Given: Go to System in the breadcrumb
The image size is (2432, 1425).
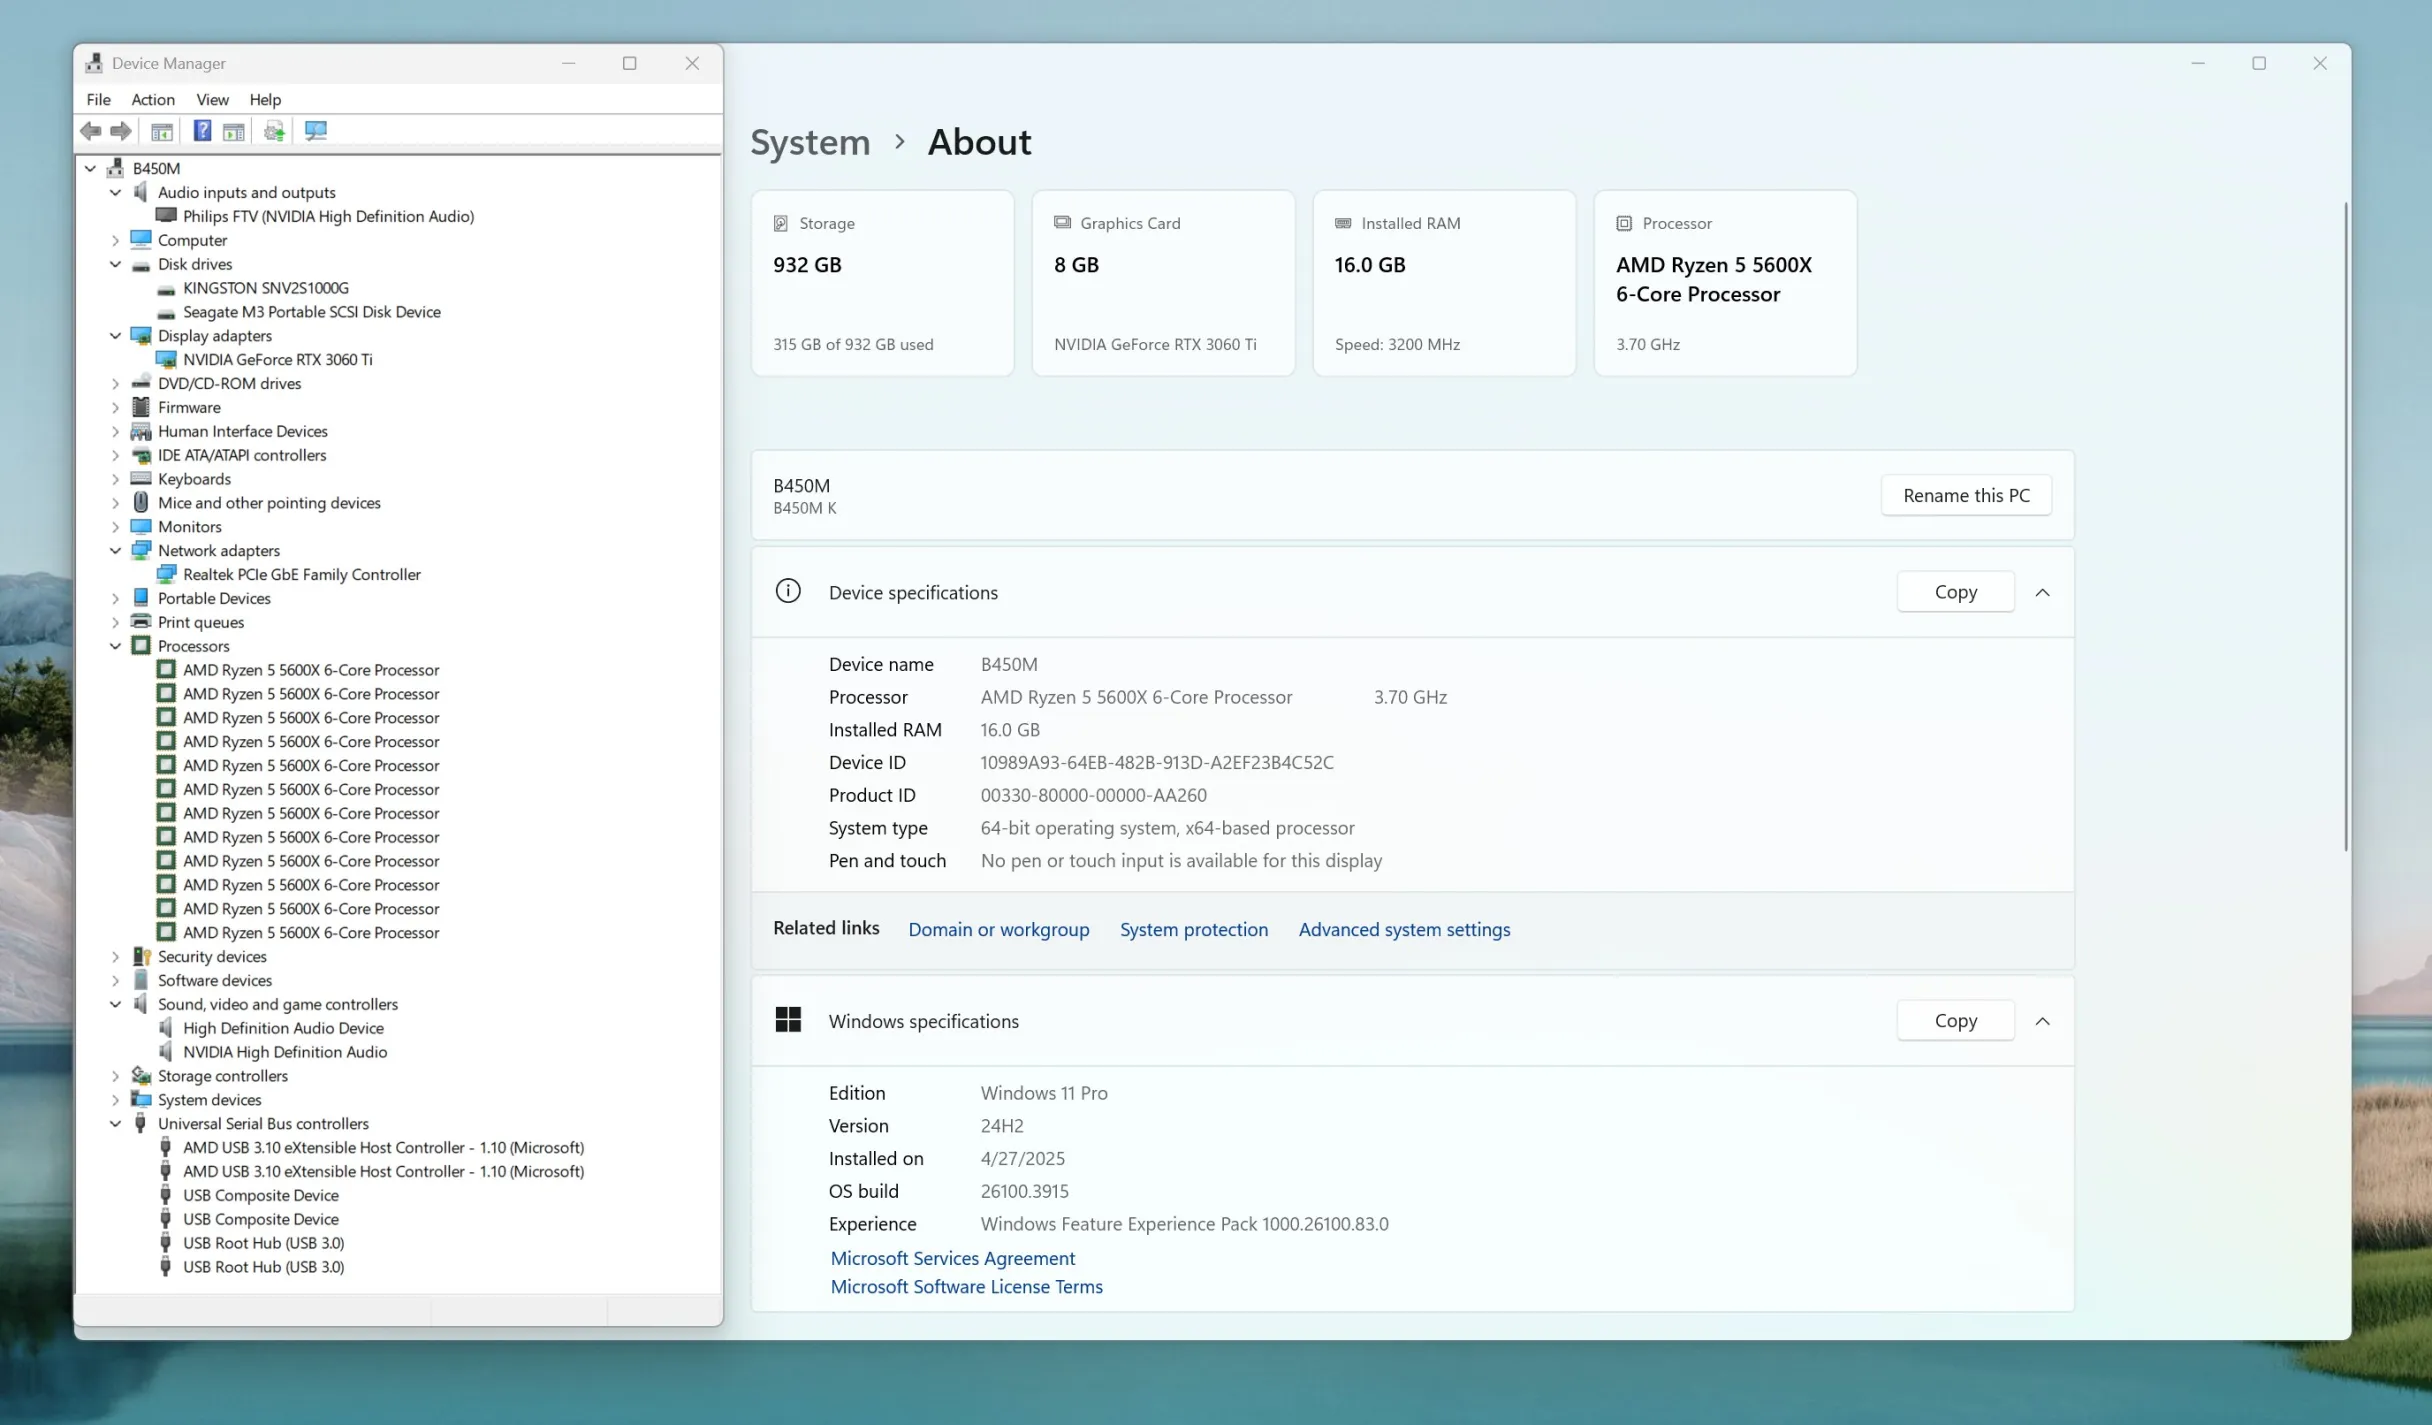Looking at the screenshot, I should (x=810, y=142).
